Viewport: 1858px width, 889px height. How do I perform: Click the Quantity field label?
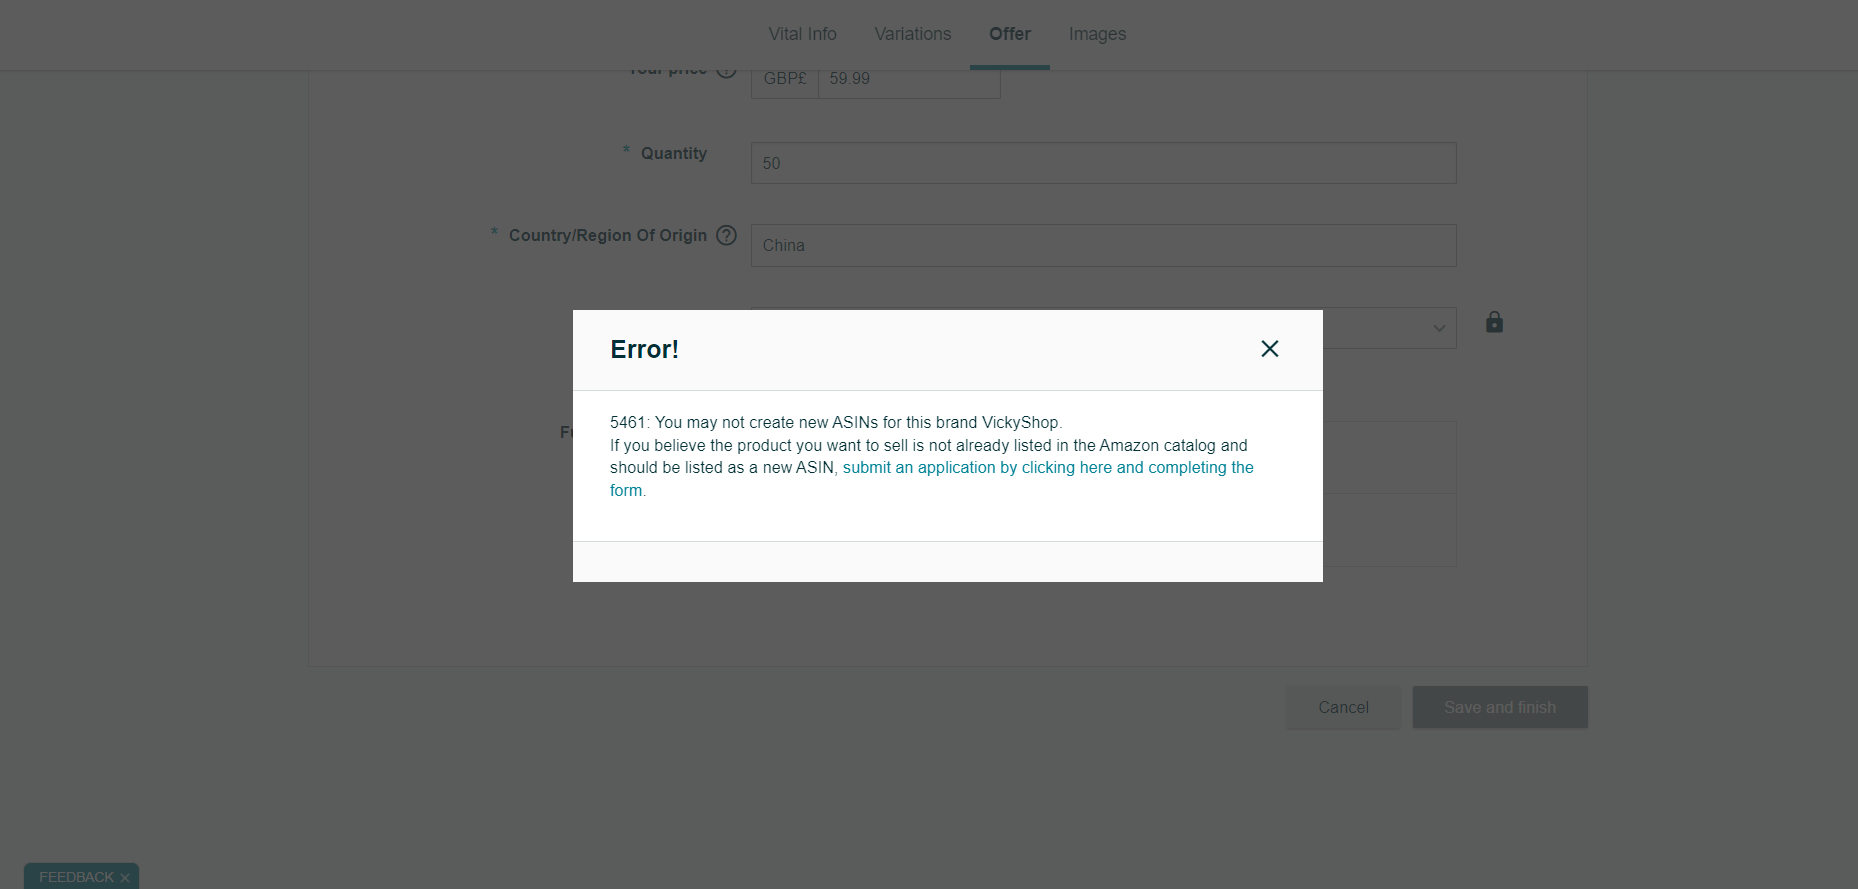click(x=673, y=153)
